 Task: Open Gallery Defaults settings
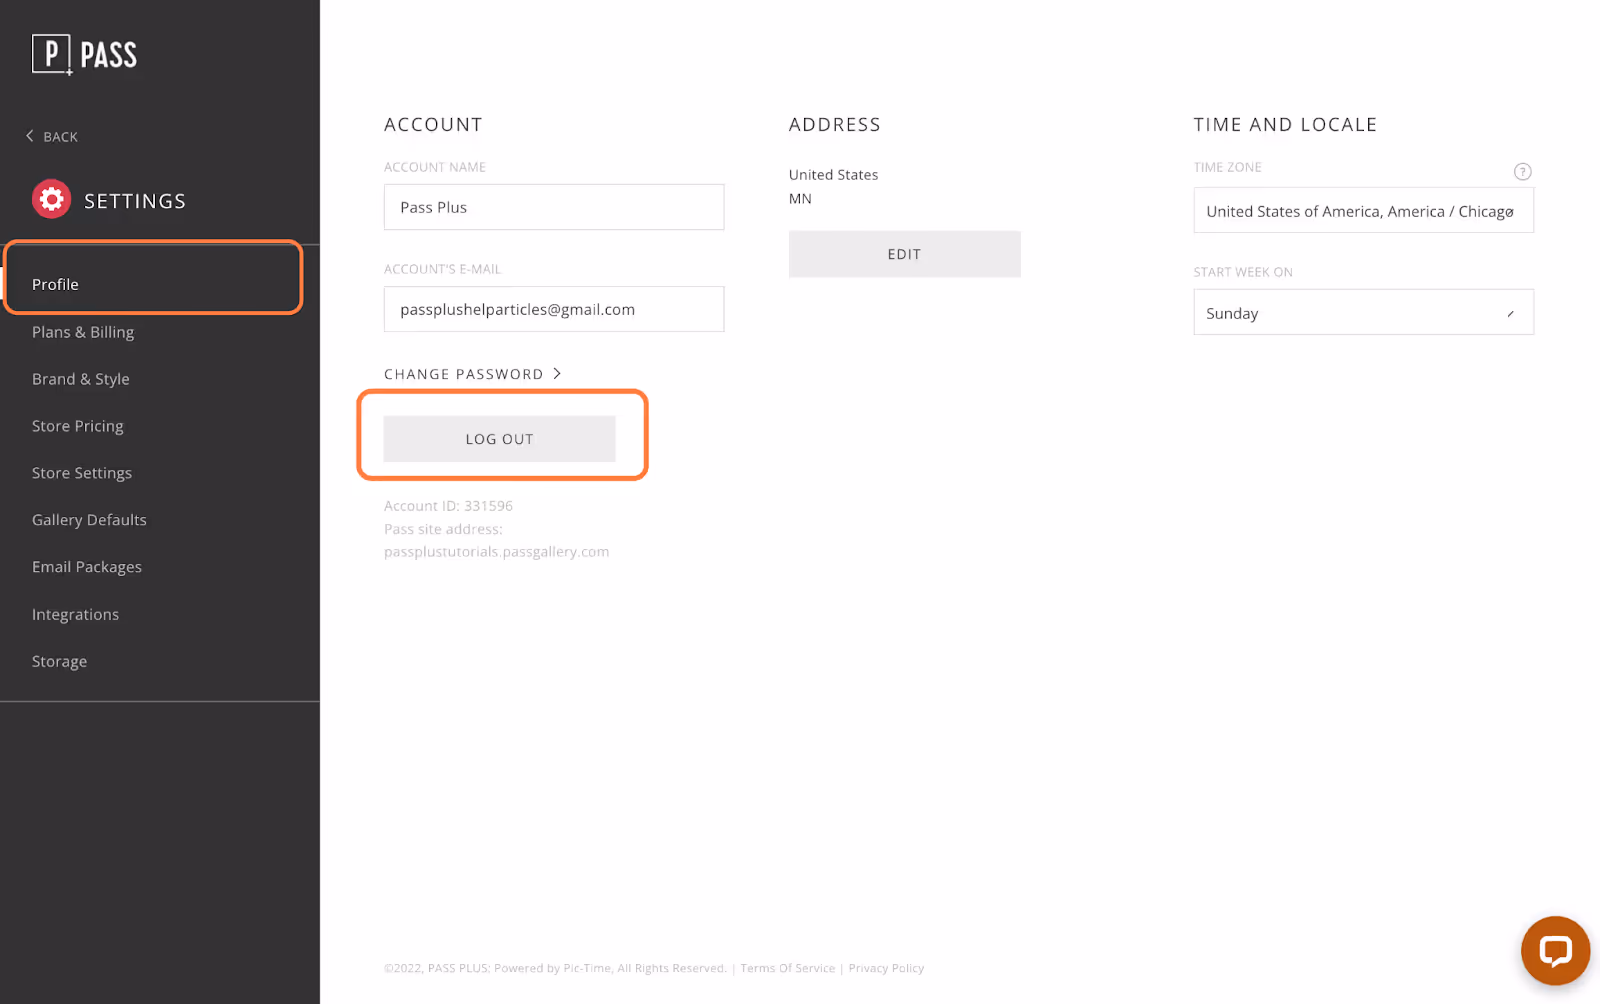coord(89,520)
